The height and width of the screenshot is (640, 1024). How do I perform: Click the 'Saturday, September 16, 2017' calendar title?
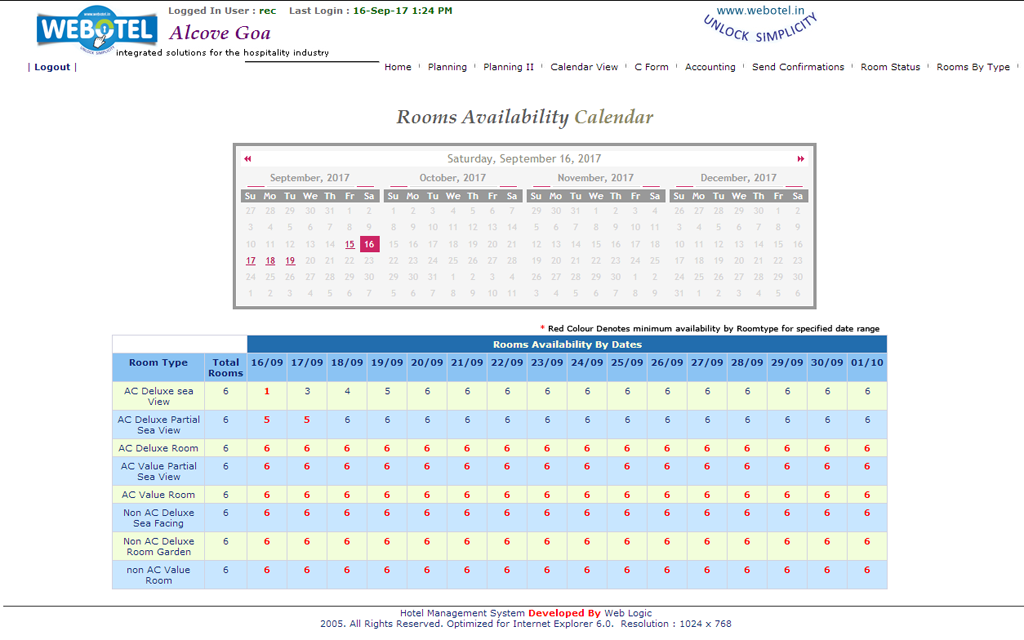coord(524,159)
